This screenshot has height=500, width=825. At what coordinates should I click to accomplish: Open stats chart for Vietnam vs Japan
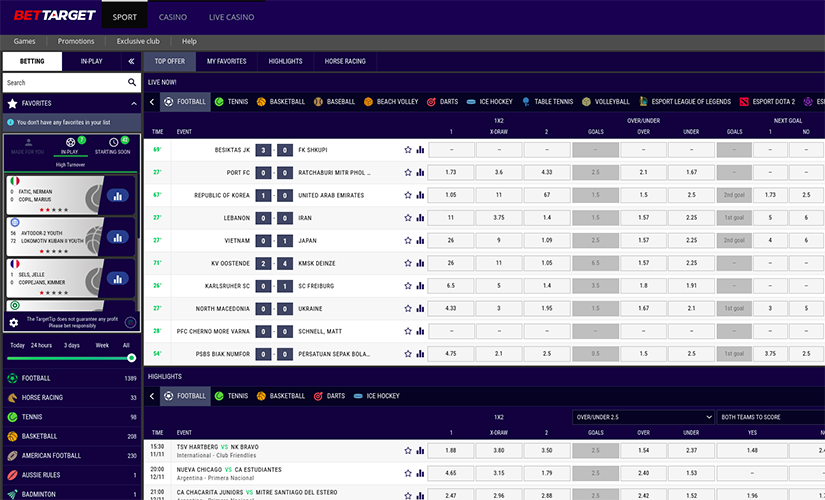coord(420,241)
